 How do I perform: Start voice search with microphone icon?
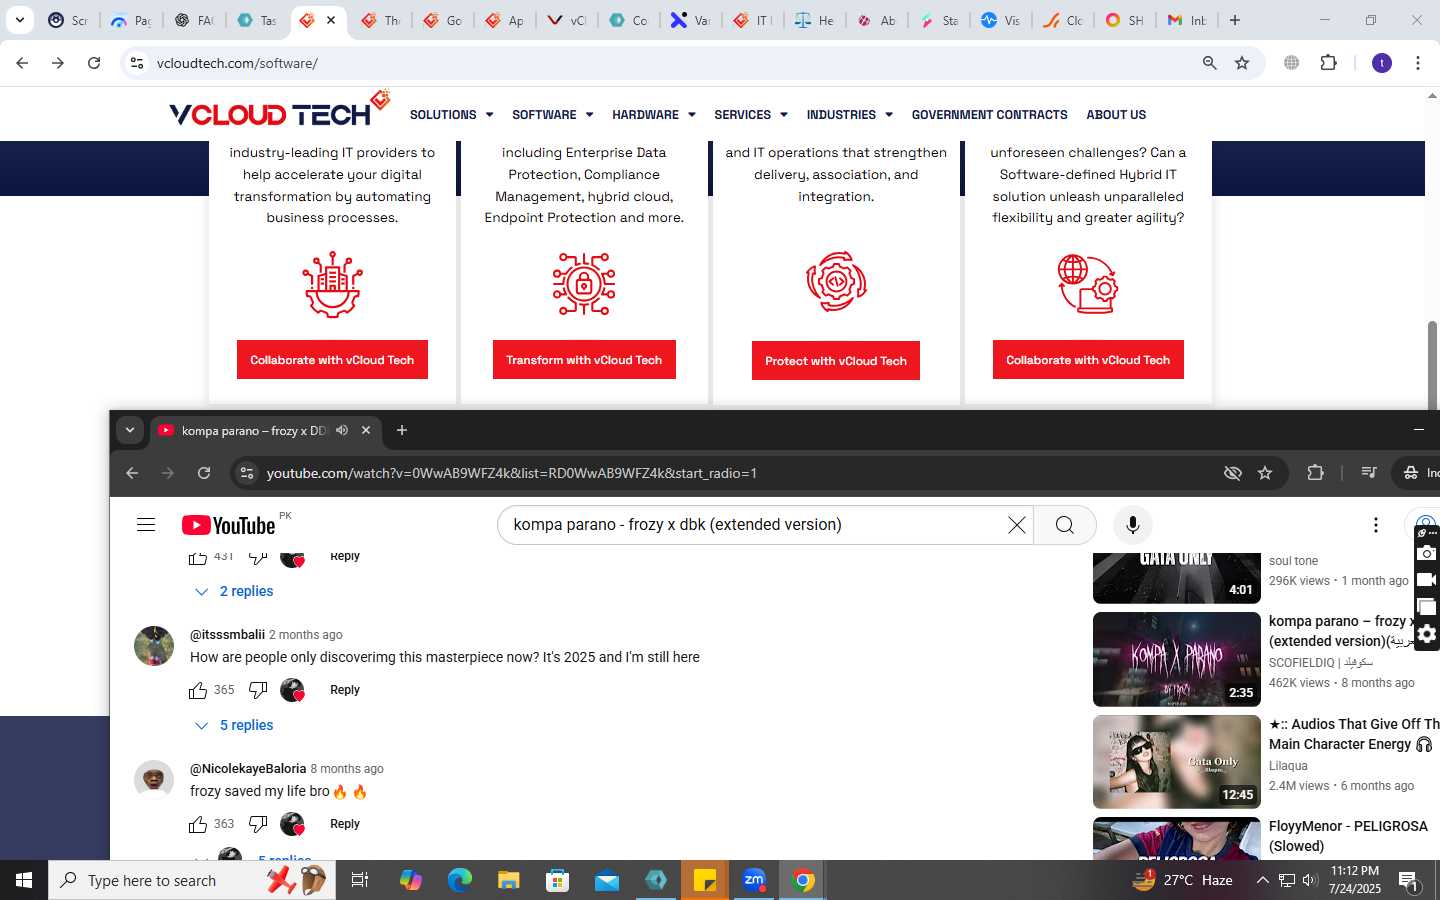pyautogui.click(x=1132, y=525)
